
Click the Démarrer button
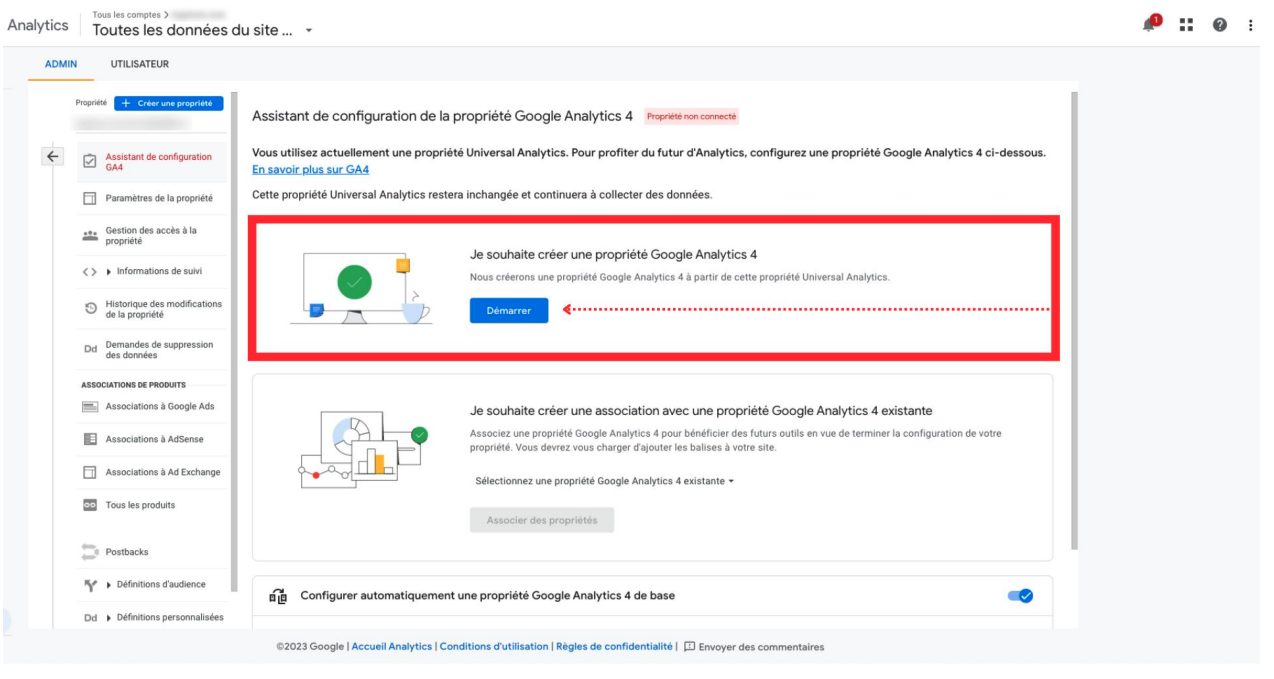click(509, 311)
